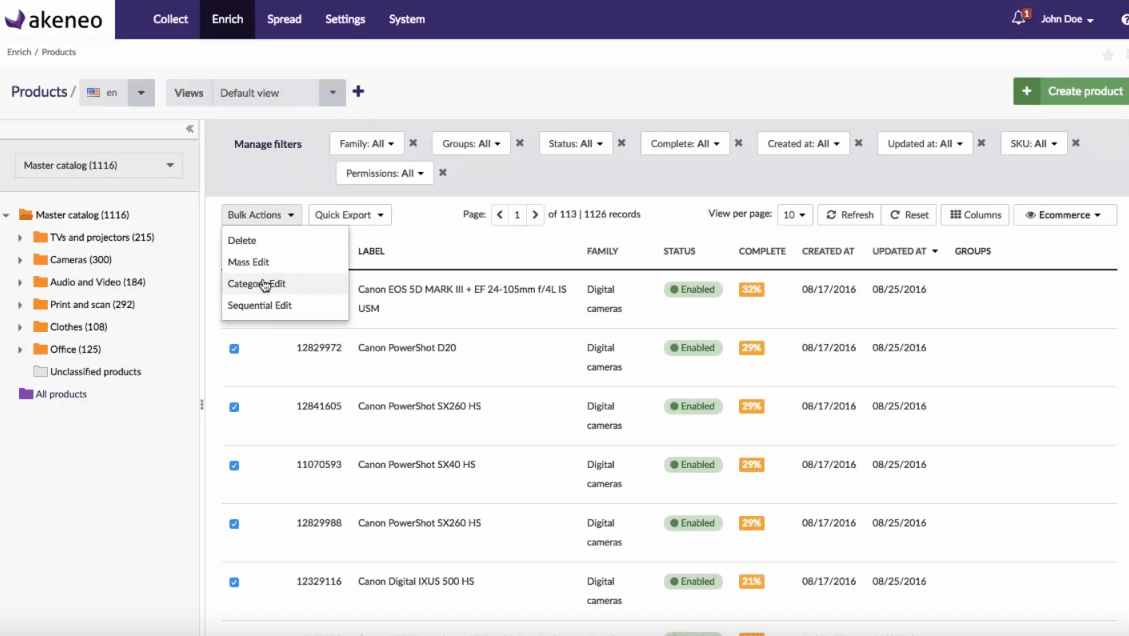Choose Sequential Edit bulk action
This screenshot has height=636, width=1129.
pyautogui.click(x=285, y=305)
